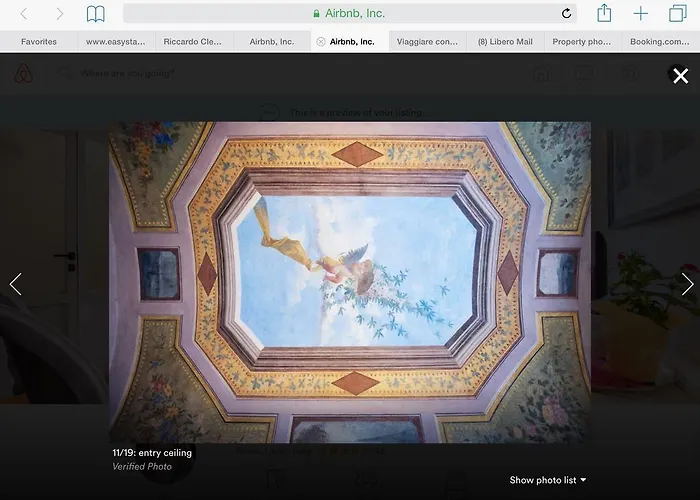
Task: Tap the Airbnb, Inc. address bar
Action: [x=350, y=13]
